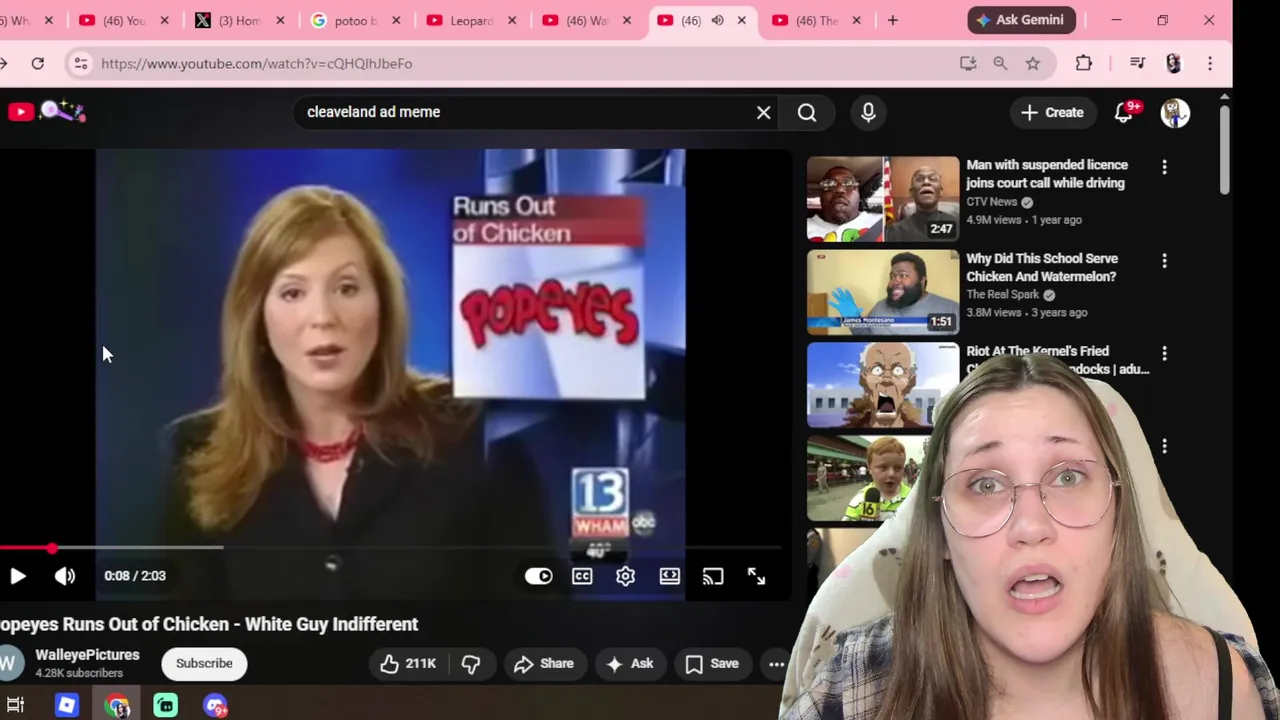Open Roblox from taskbar
1280x720 pixels.
(66, 706)
